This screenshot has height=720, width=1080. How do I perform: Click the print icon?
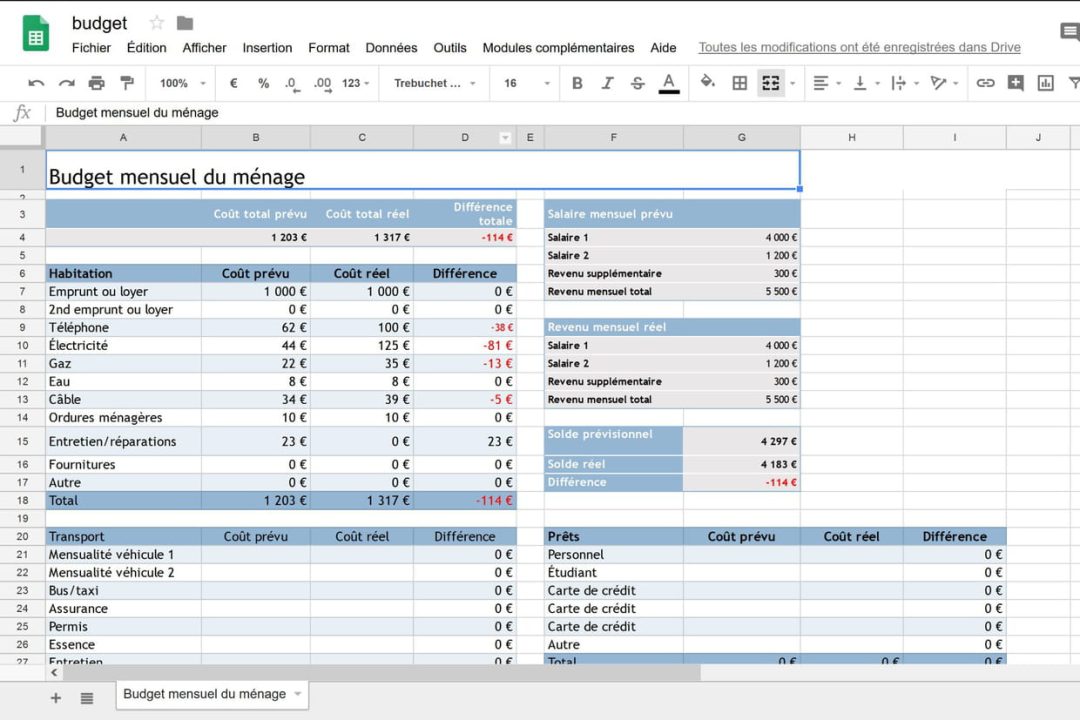[x=96, y=83]
